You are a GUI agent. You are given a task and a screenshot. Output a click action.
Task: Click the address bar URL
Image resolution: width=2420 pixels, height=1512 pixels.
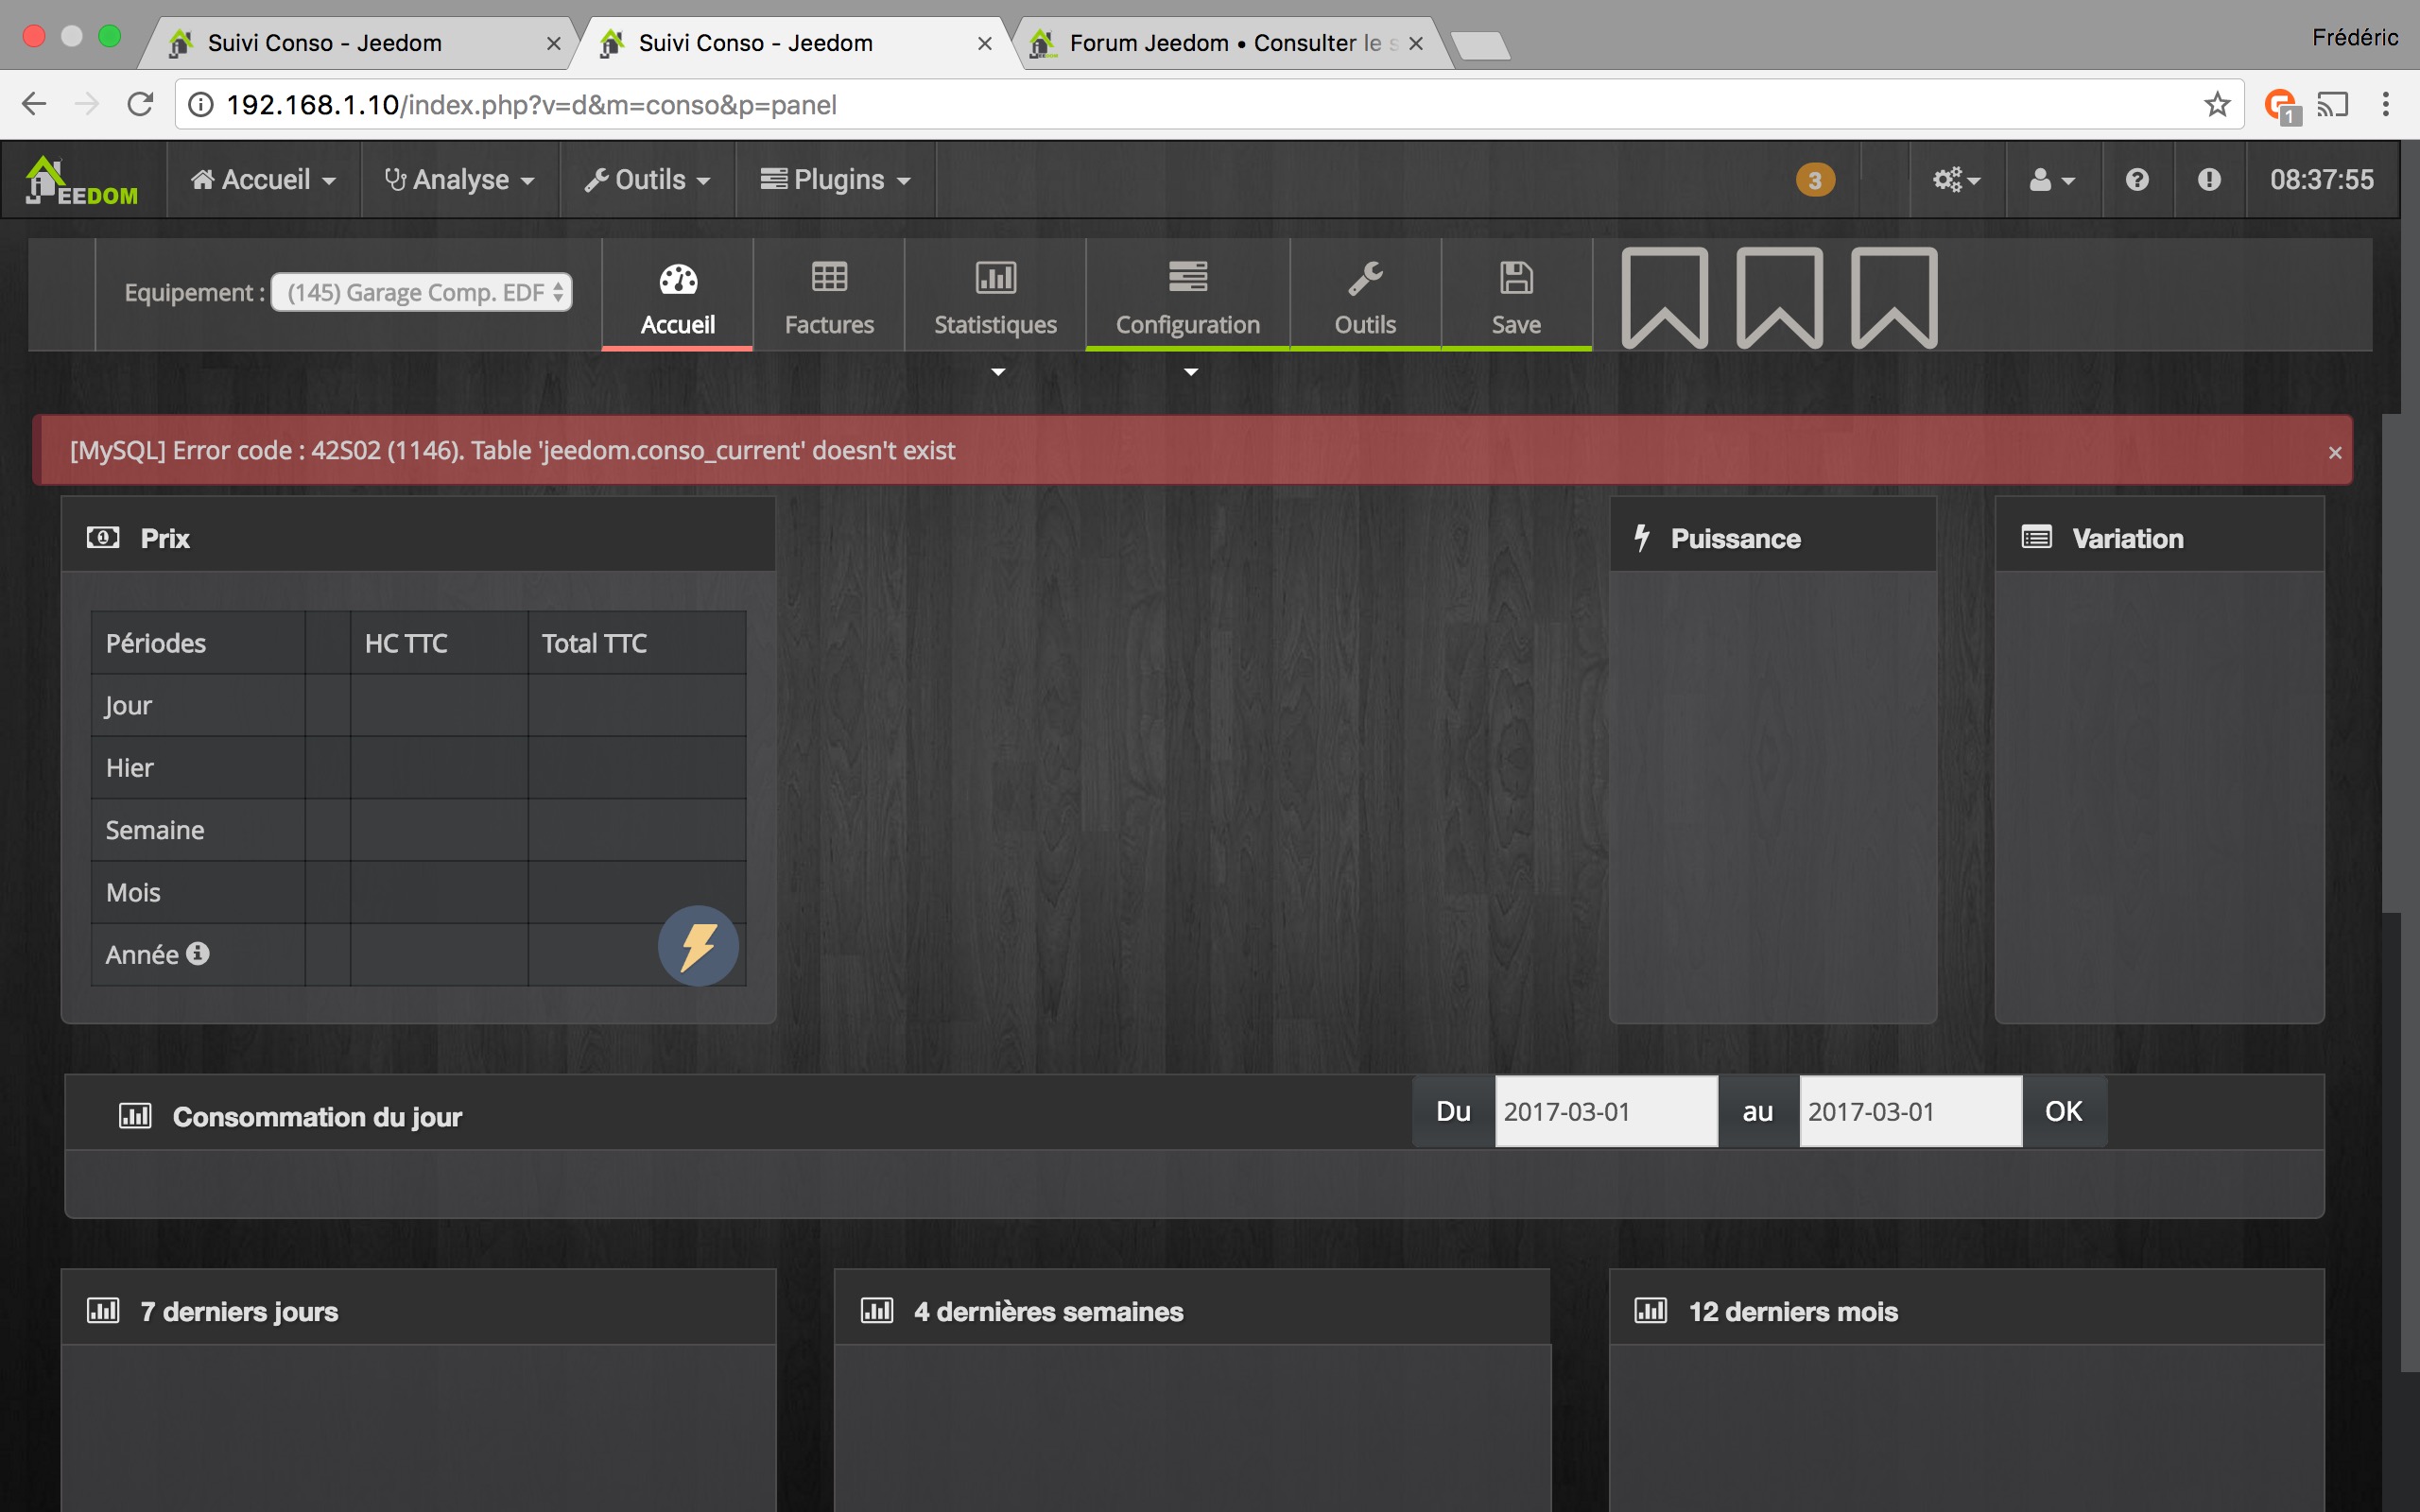(x=532, y=105)
